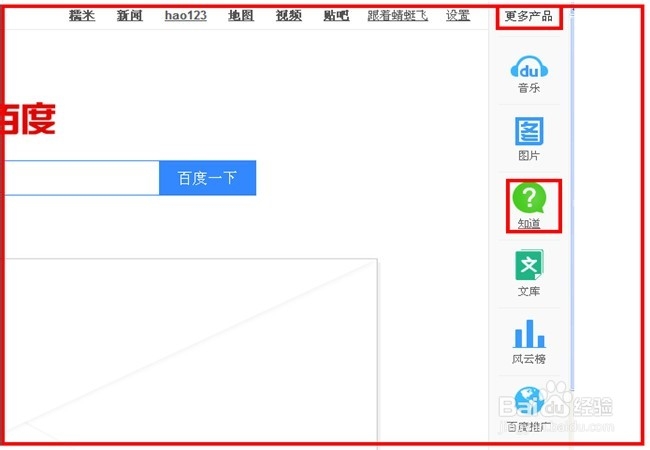Focus the Baidu search input box
Screen dimensions: 650x450
(82, 178)
